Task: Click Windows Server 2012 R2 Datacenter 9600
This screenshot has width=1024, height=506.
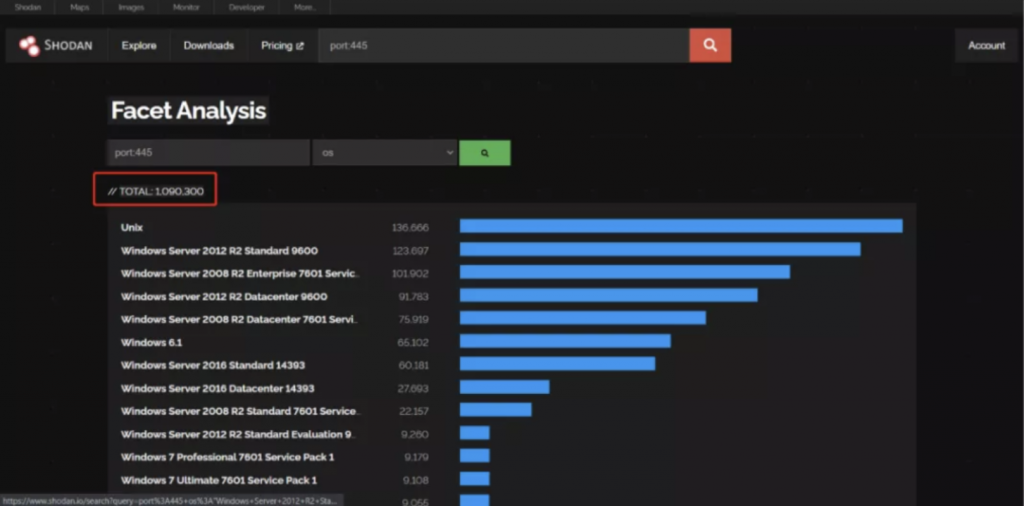Action: click(x=224, y=296)
